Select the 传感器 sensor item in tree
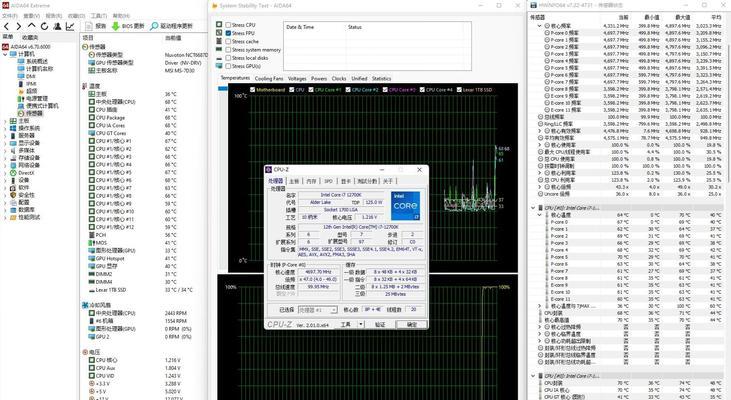Screen dimensions: 731x400 (30, 113)
